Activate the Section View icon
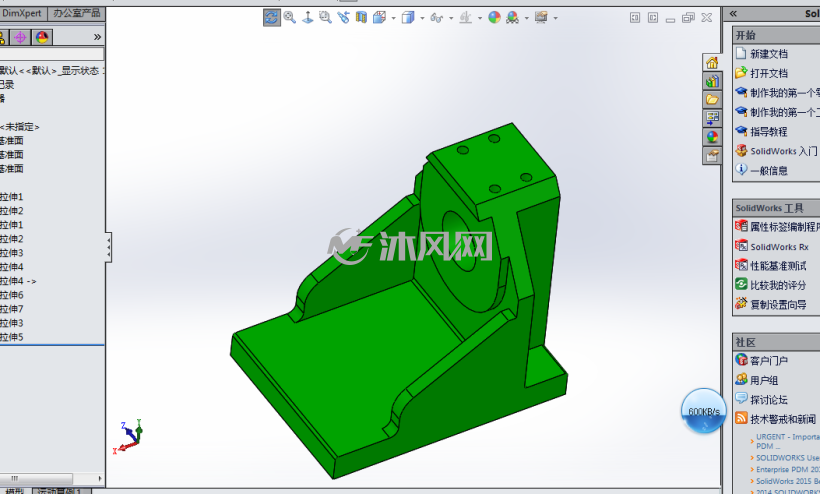The width and height of the screenshot is (820, 494). (361, 17)
